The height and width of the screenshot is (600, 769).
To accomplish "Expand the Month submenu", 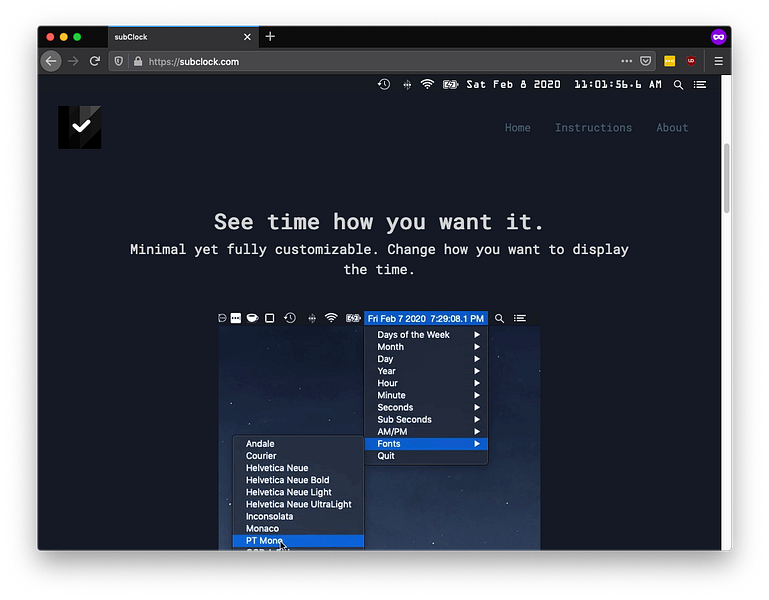I will (426, 347).
